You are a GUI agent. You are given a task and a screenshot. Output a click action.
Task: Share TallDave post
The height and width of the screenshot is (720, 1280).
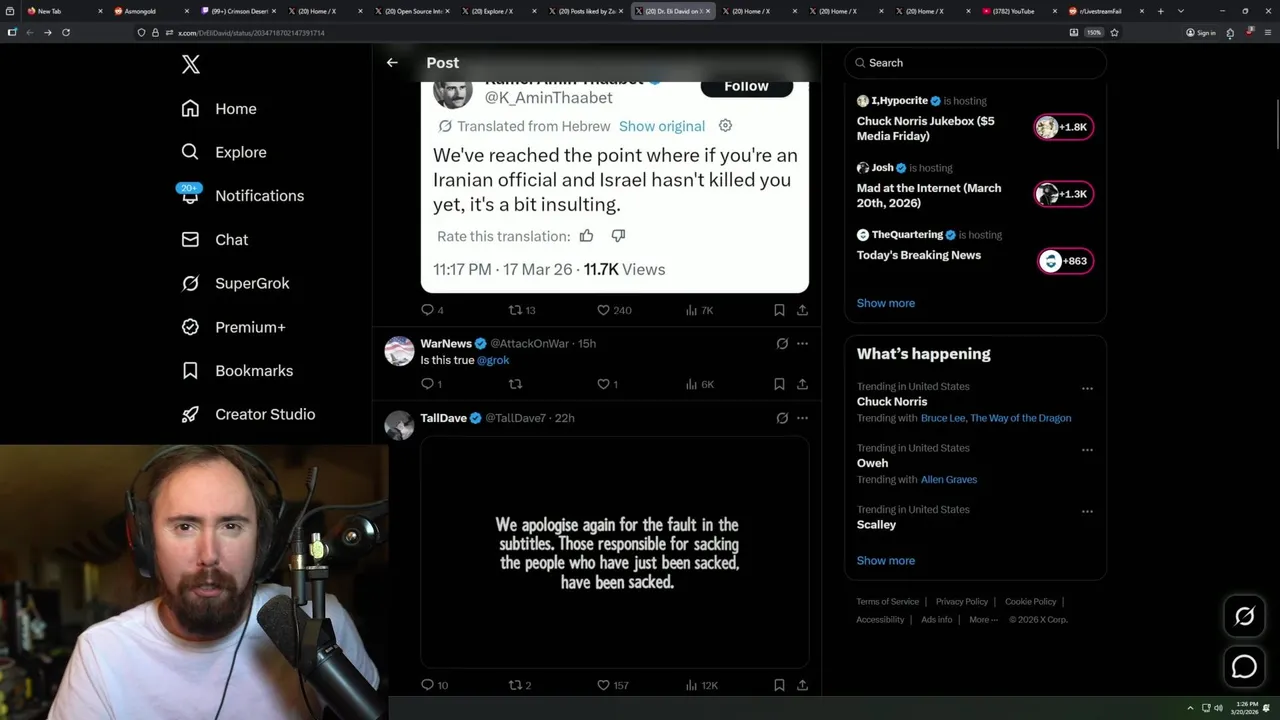[x=802, y=685]
